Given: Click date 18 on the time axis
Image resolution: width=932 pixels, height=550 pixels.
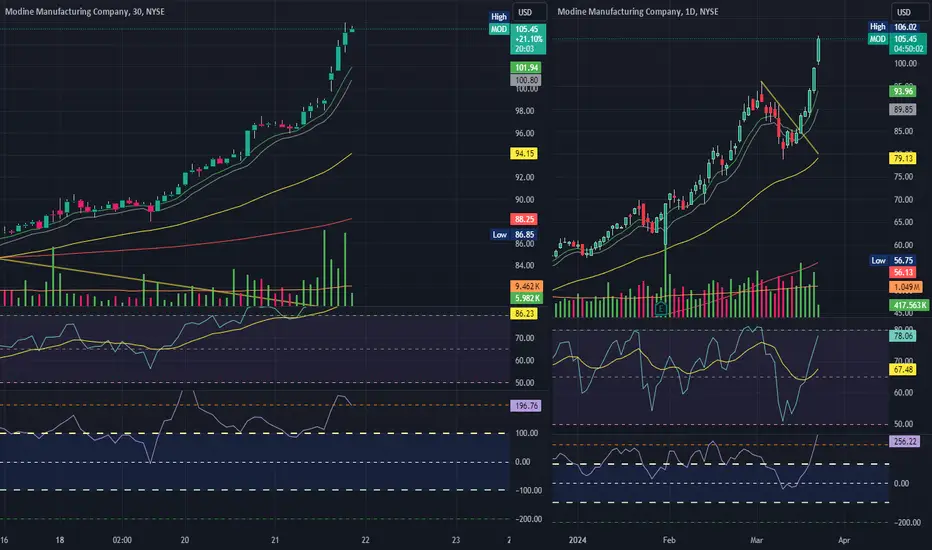Looking at the screenshot, I should point(59,540).
